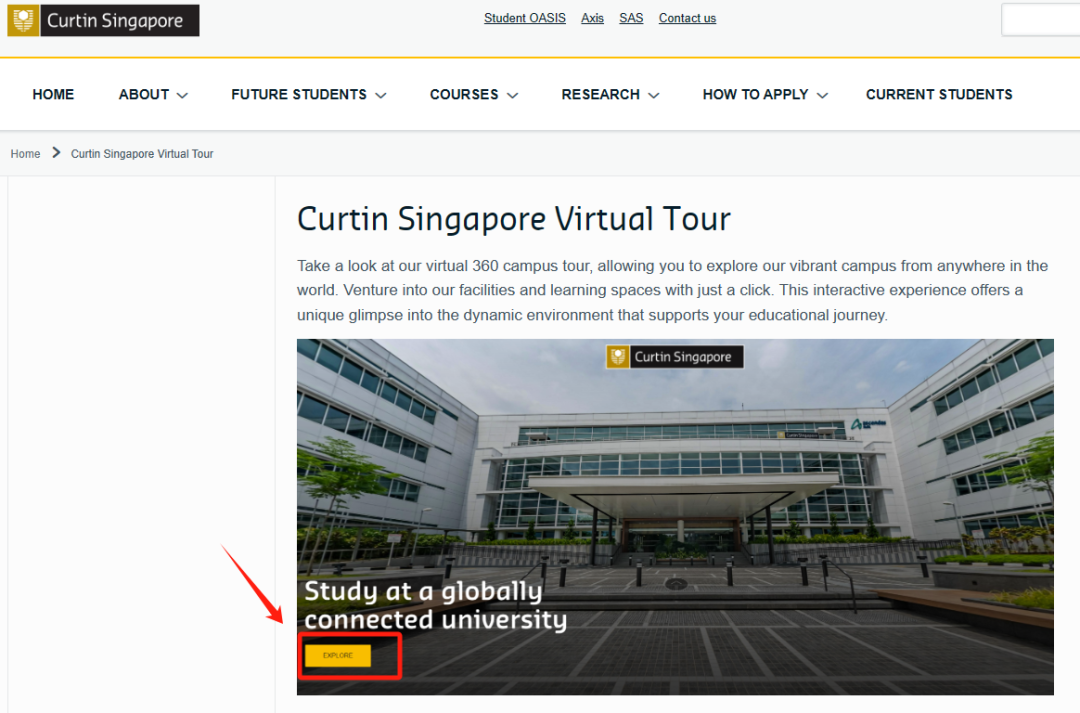Go to the SAS link
The height and width of the screenshot is (713, 1080).
[x=631, y=18]
